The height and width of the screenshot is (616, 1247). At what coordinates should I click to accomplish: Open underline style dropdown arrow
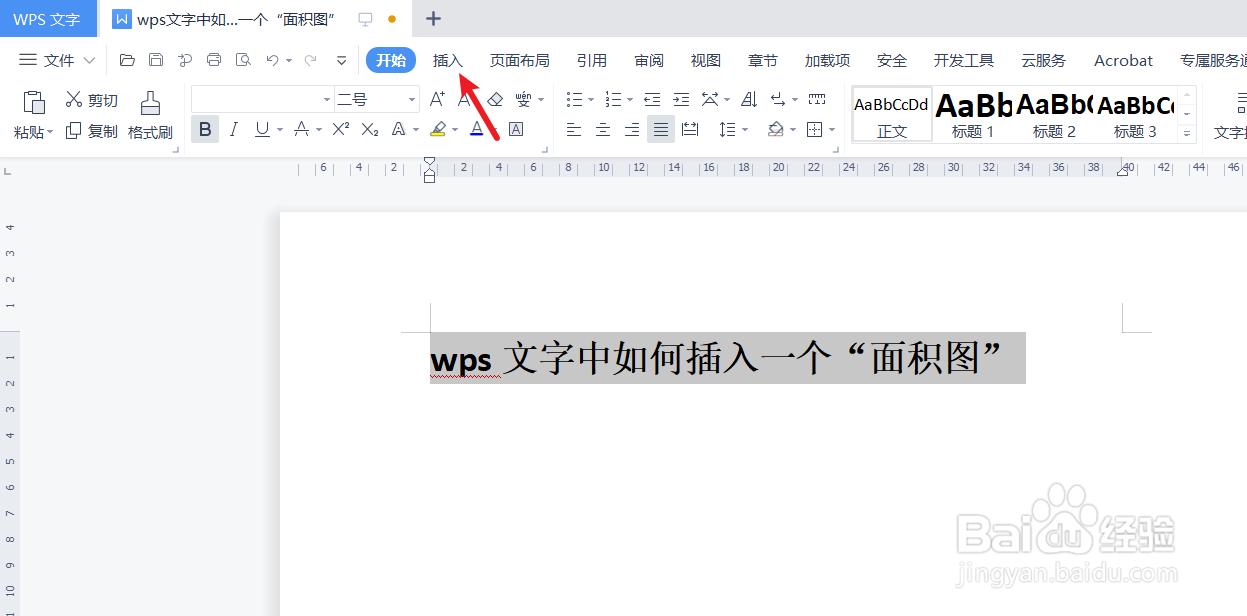[280, 130]
